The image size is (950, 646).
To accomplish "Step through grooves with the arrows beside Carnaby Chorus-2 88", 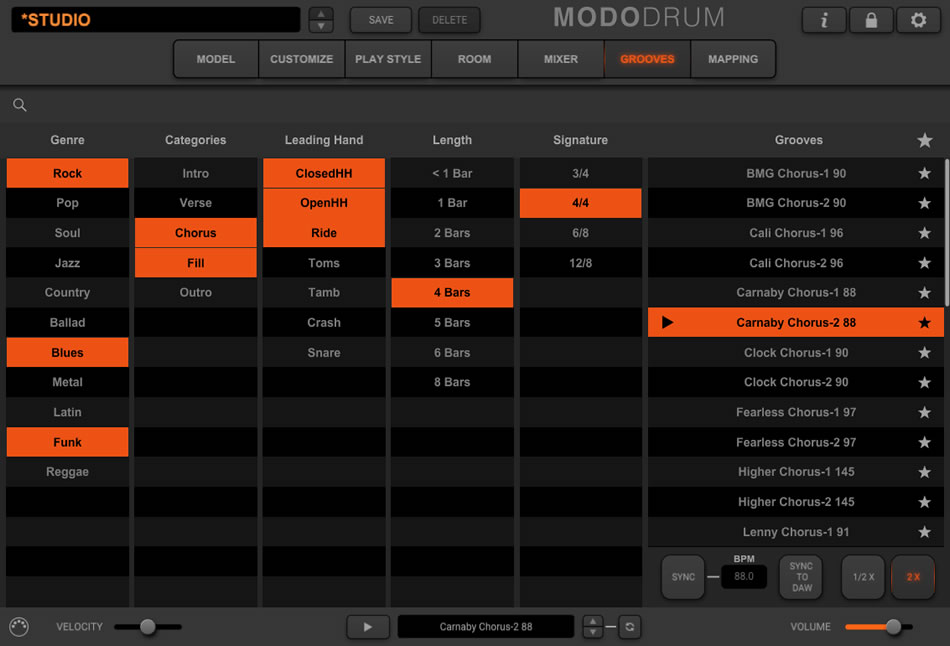I will tap(593, 627).
